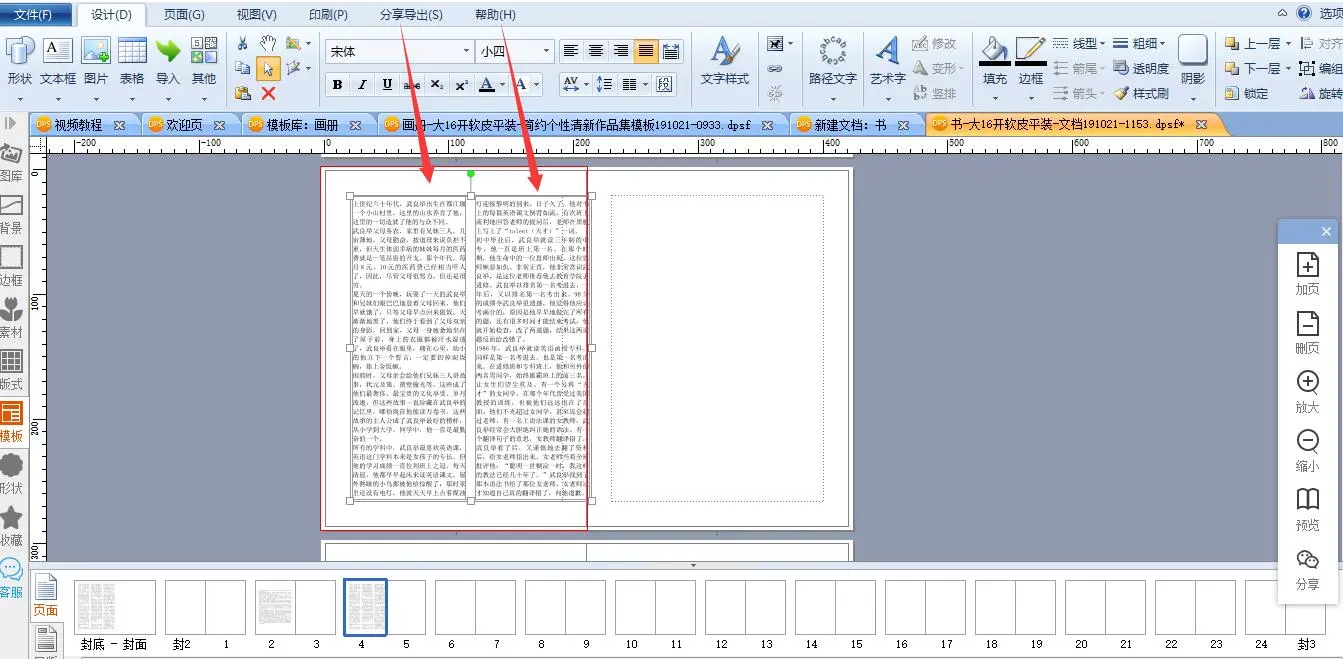Toggle bold formatting

point(337,85)
